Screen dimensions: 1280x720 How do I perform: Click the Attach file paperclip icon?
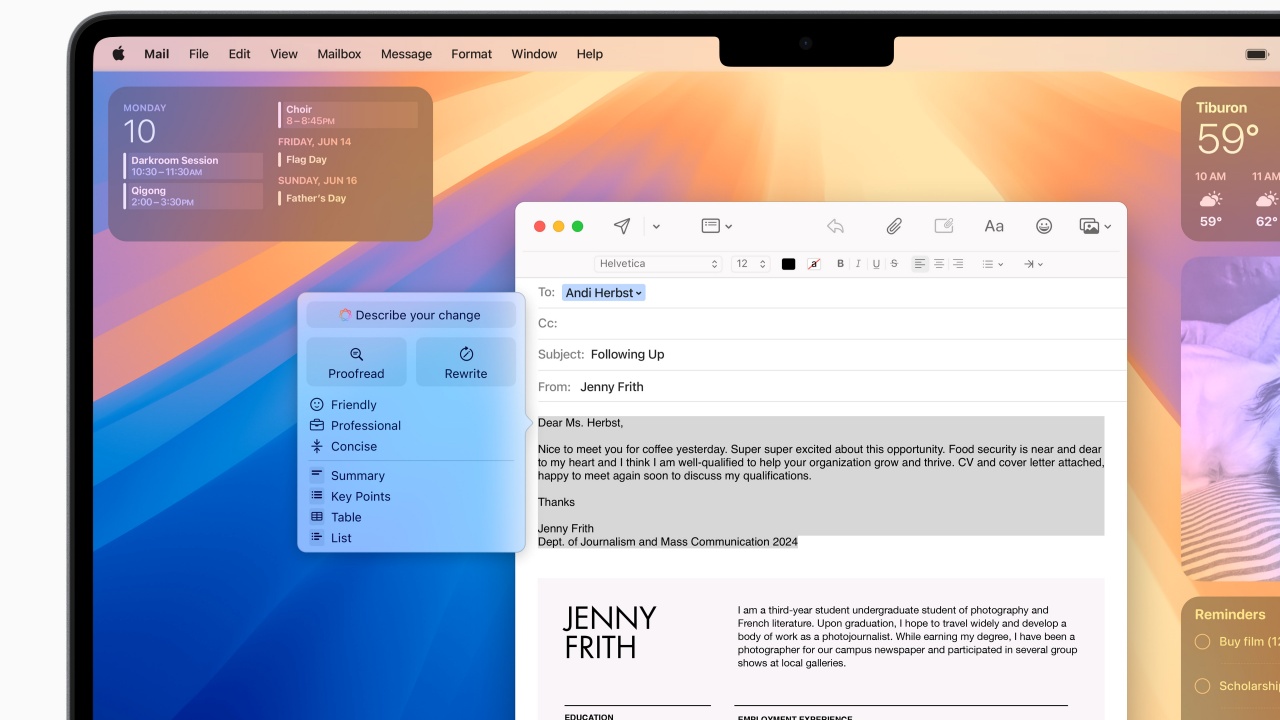pyautogui.click(x=894, y=225)
